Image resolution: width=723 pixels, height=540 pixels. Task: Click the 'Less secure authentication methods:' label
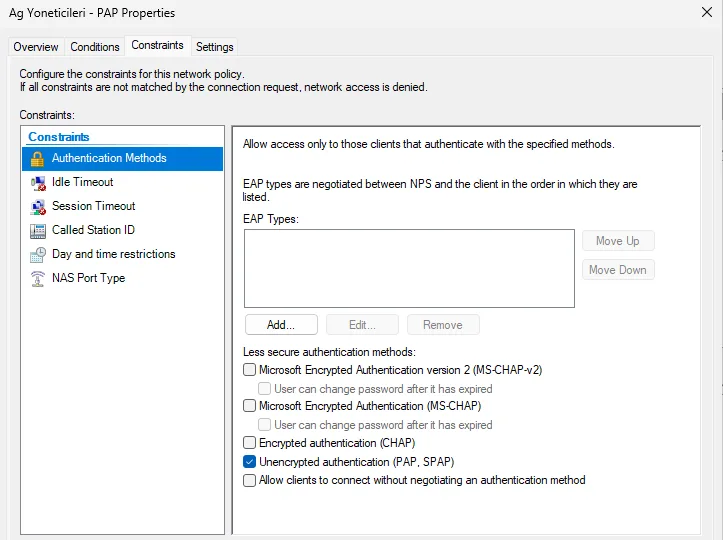coord(329,352)
